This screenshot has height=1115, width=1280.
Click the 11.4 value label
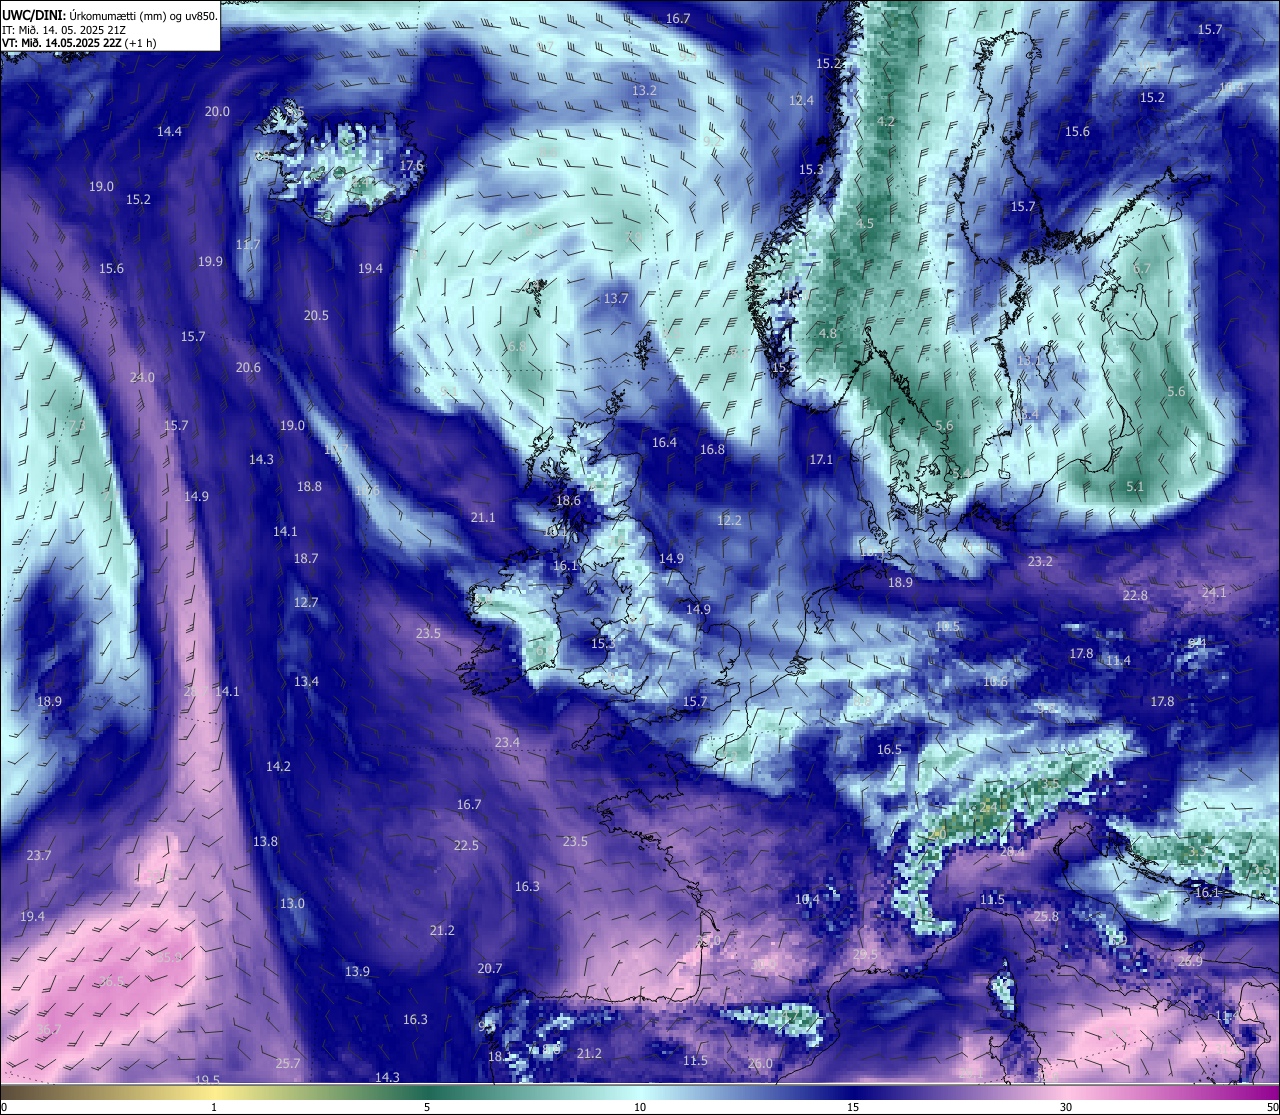click(x=1118, y=661)
